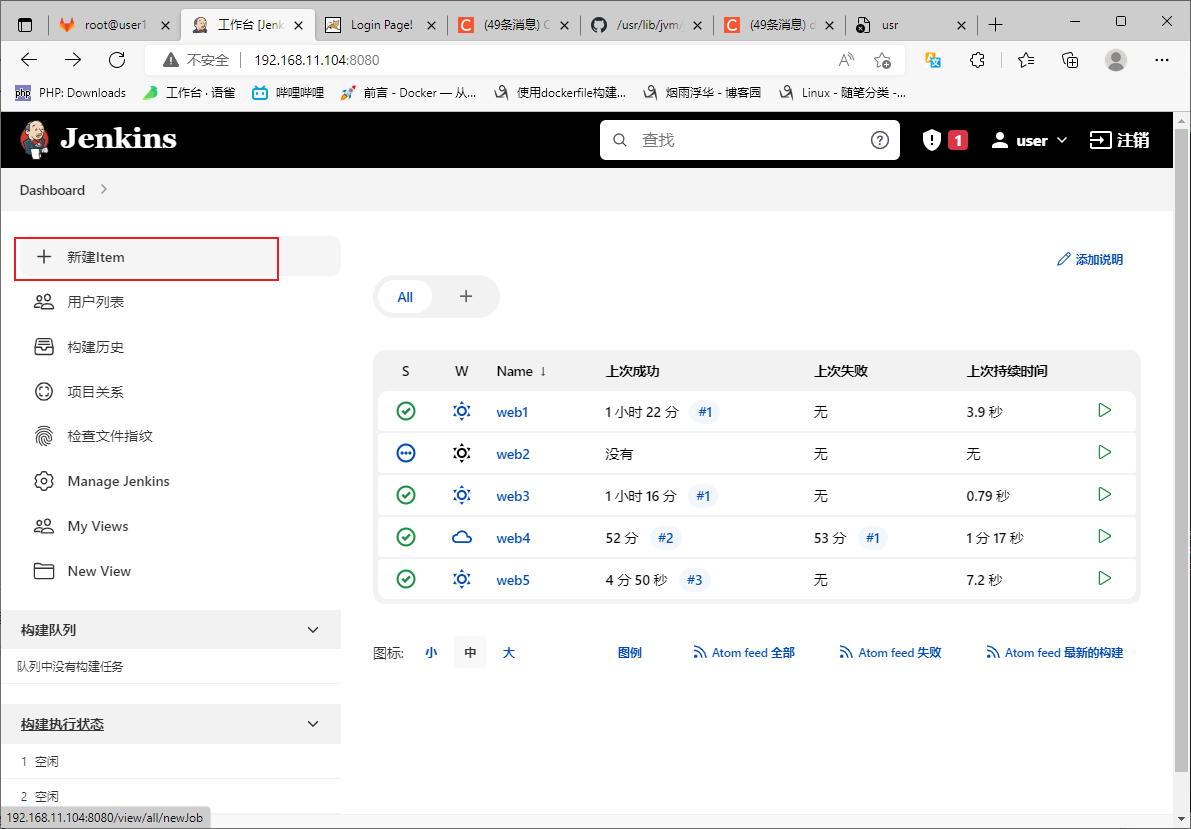
Task: Select the All view tab
Action: [405, 297]
